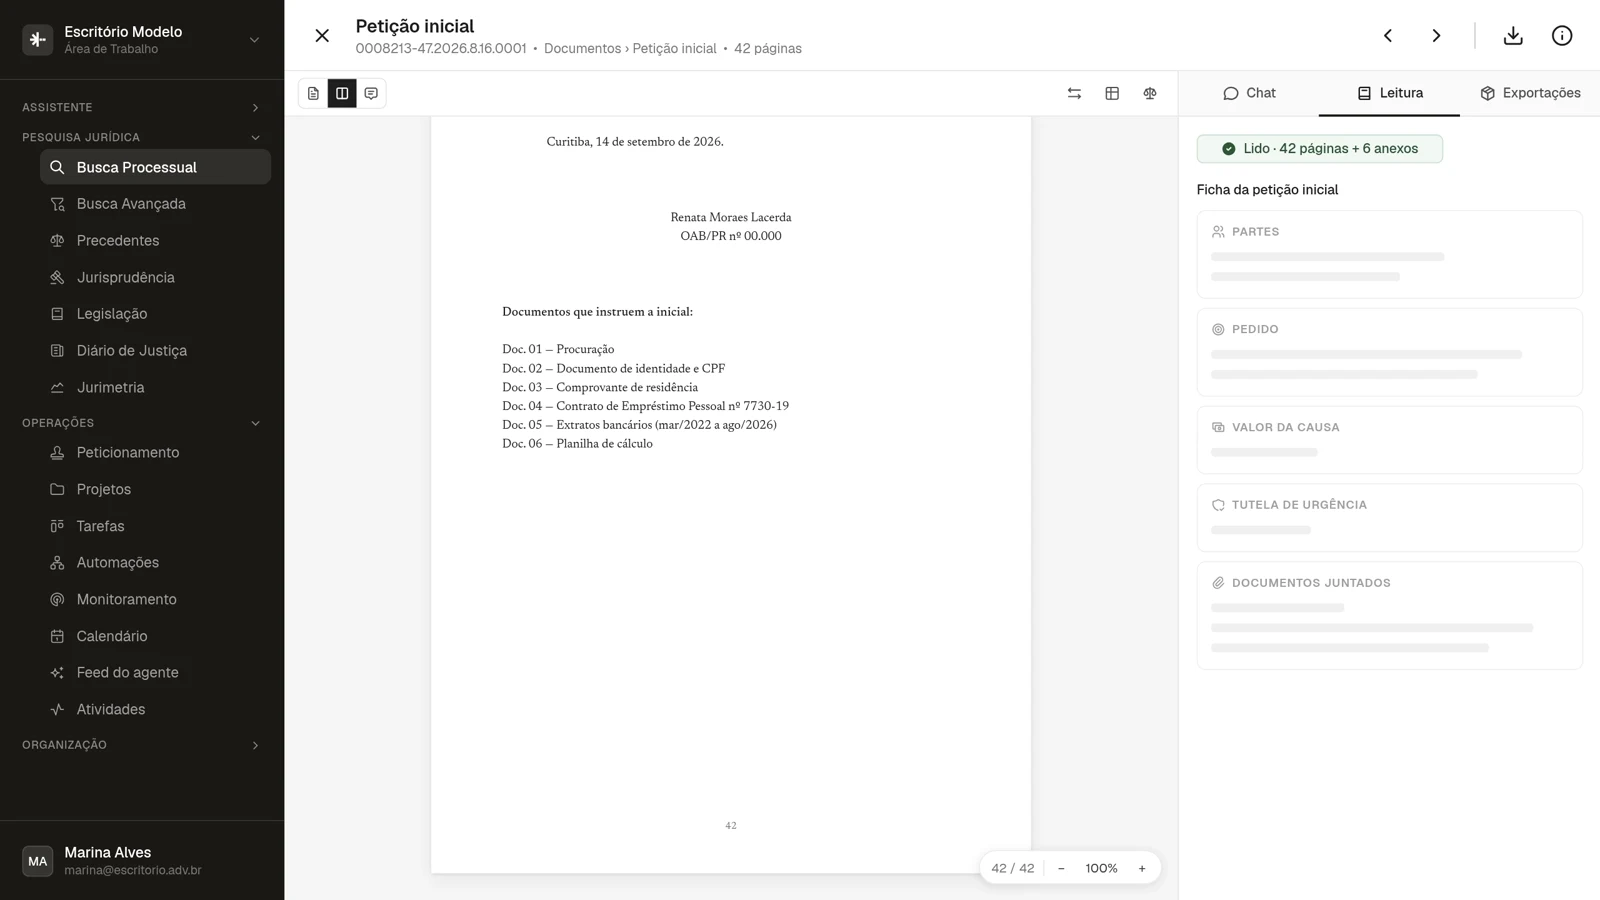This screenshot has width=1600, height=900.
Task: Go to previous document arrow
Action: coord(1388,36)
